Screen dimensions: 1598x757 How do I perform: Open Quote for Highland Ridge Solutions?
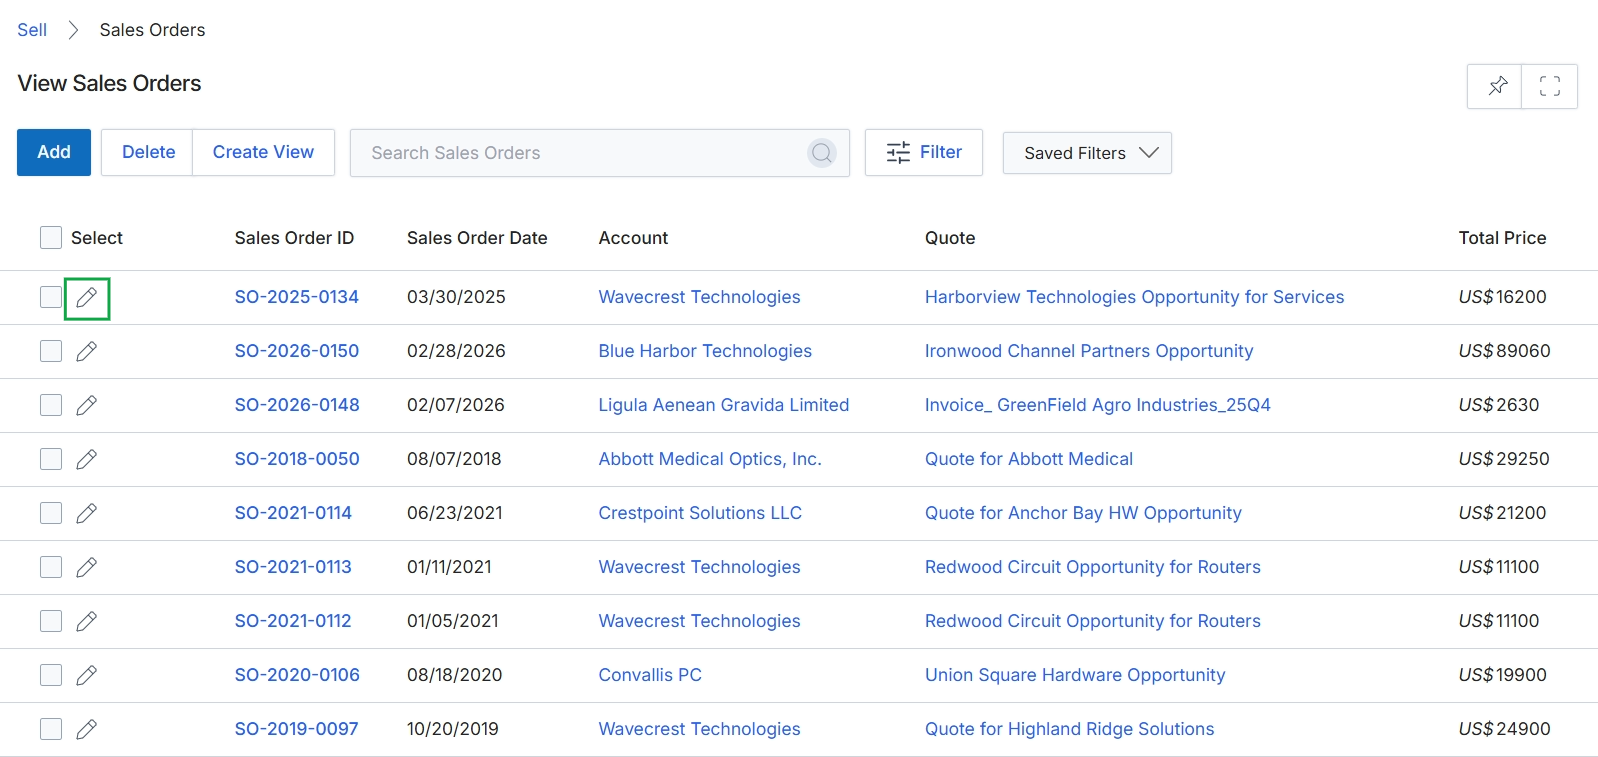[x=1070, y=729]
